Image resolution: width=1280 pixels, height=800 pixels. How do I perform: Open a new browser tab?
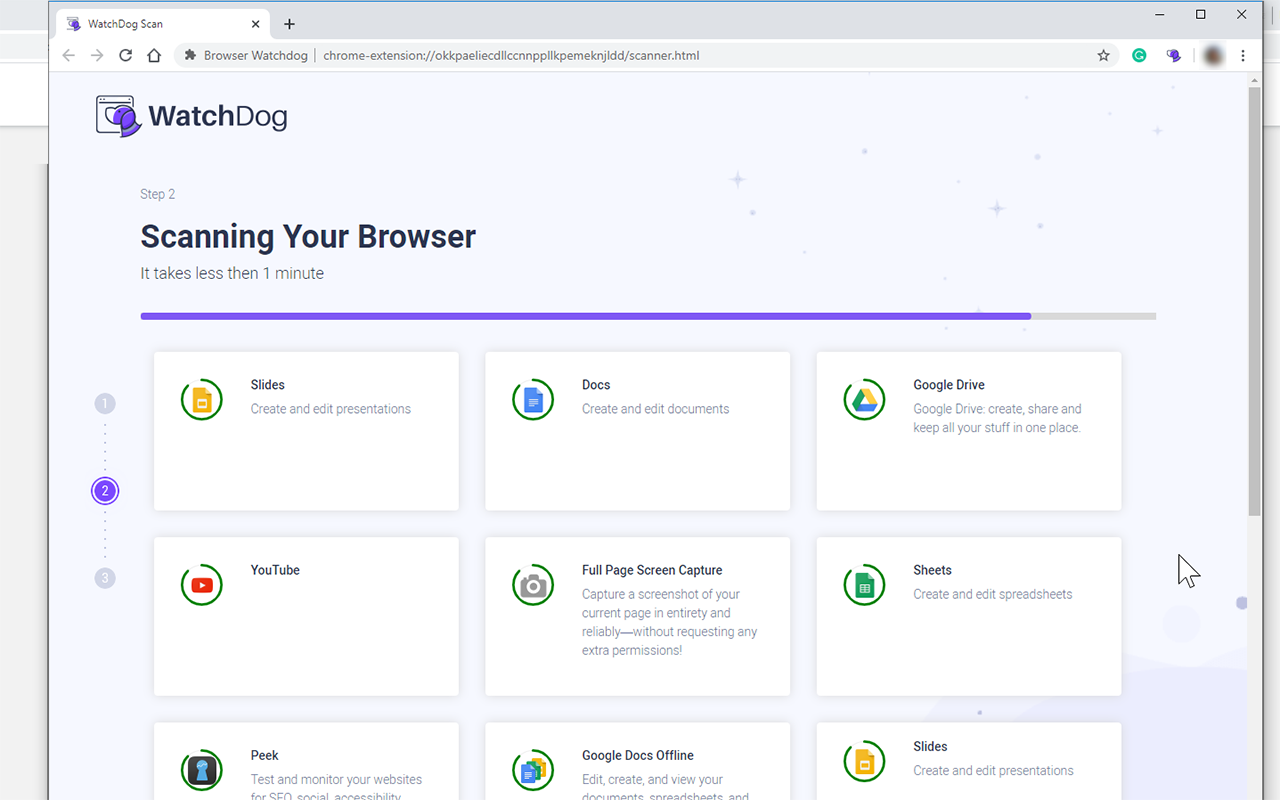pos(289,23)
